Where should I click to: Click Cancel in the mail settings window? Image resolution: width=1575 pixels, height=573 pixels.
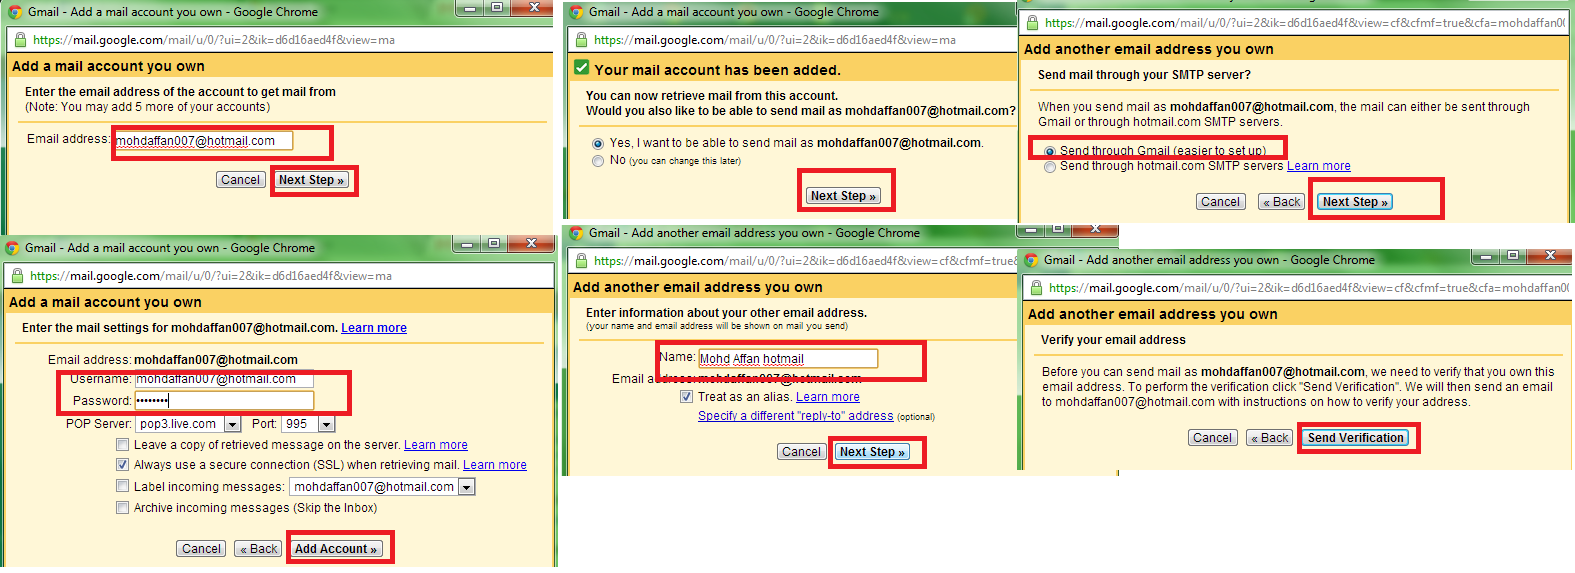(201, 549)
